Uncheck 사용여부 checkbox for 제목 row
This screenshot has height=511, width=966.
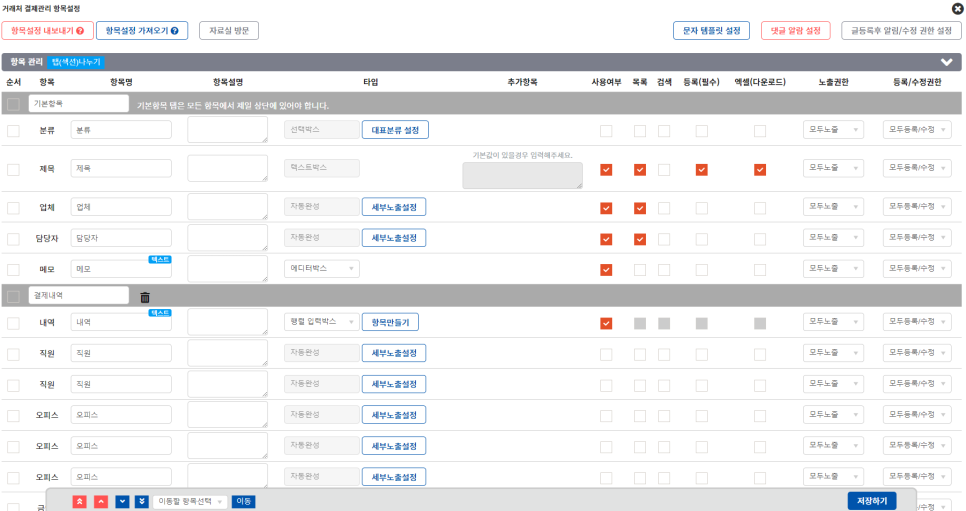[606, 170]
